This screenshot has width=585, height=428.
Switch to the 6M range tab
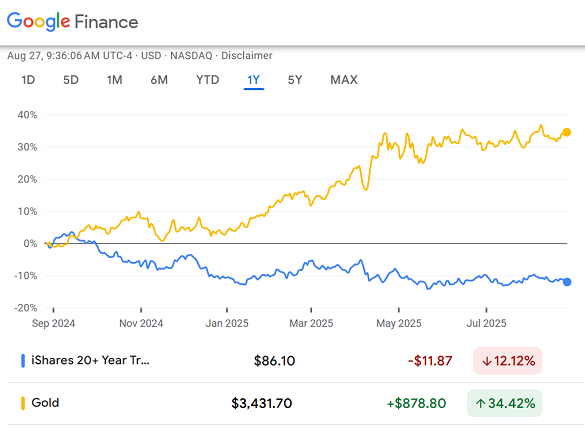(x=159, y=80)
